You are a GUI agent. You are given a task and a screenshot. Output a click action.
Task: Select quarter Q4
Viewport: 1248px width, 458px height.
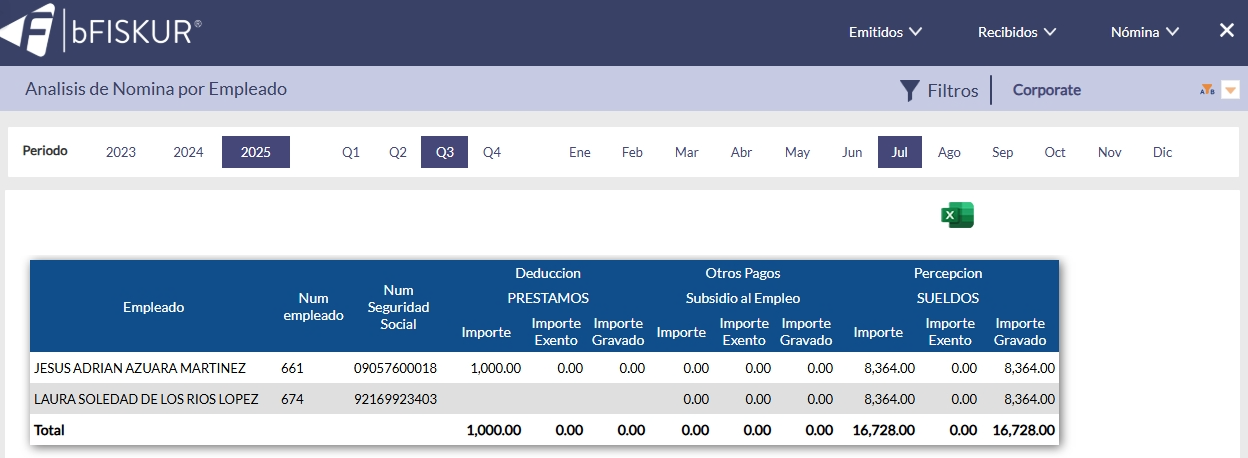coord(492,152)
